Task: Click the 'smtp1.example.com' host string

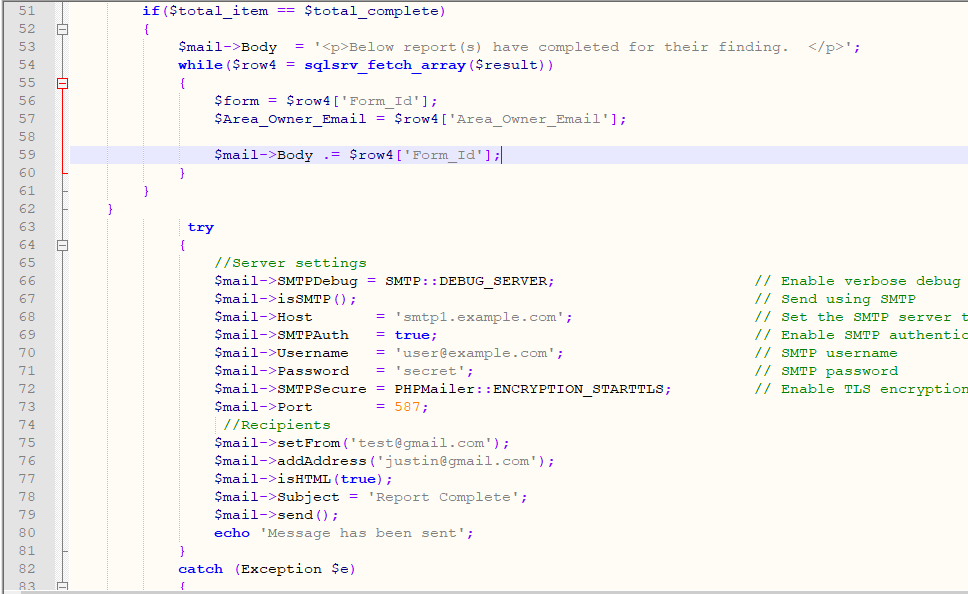Action: tap(480, 317)
